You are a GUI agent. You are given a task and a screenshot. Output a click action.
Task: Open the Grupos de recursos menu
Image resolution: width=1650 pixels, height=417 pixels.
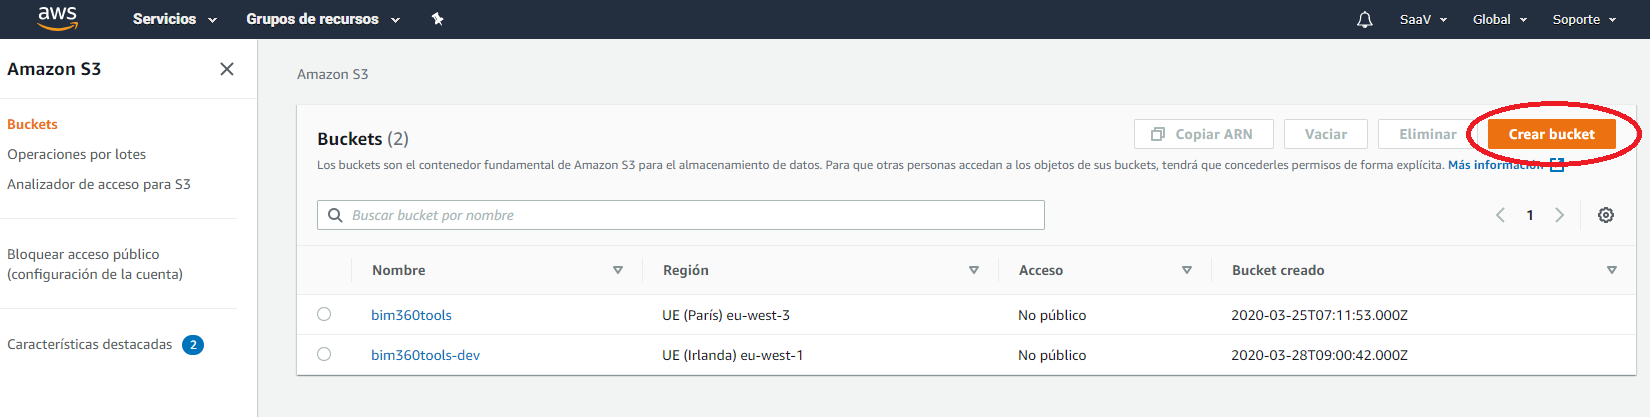pyautogui.click(x=323, y=19)
